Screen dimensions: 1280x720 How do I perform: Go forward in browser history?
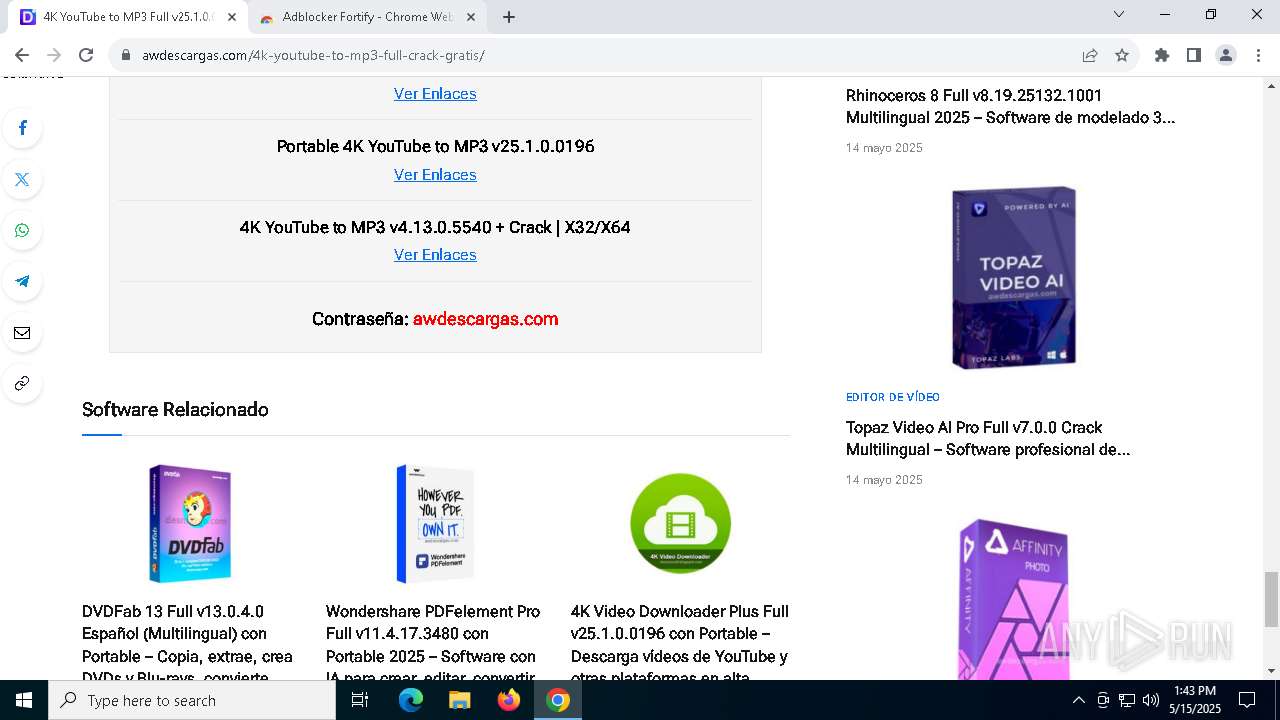[x=54, y=55]
